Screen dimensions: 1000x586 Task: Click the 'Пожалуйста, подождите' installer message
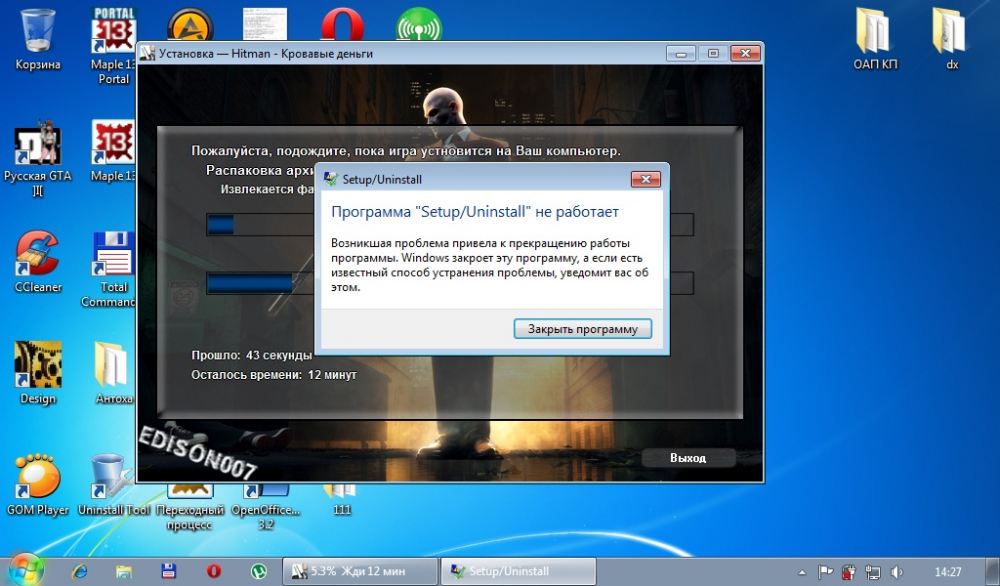point(406,151)
